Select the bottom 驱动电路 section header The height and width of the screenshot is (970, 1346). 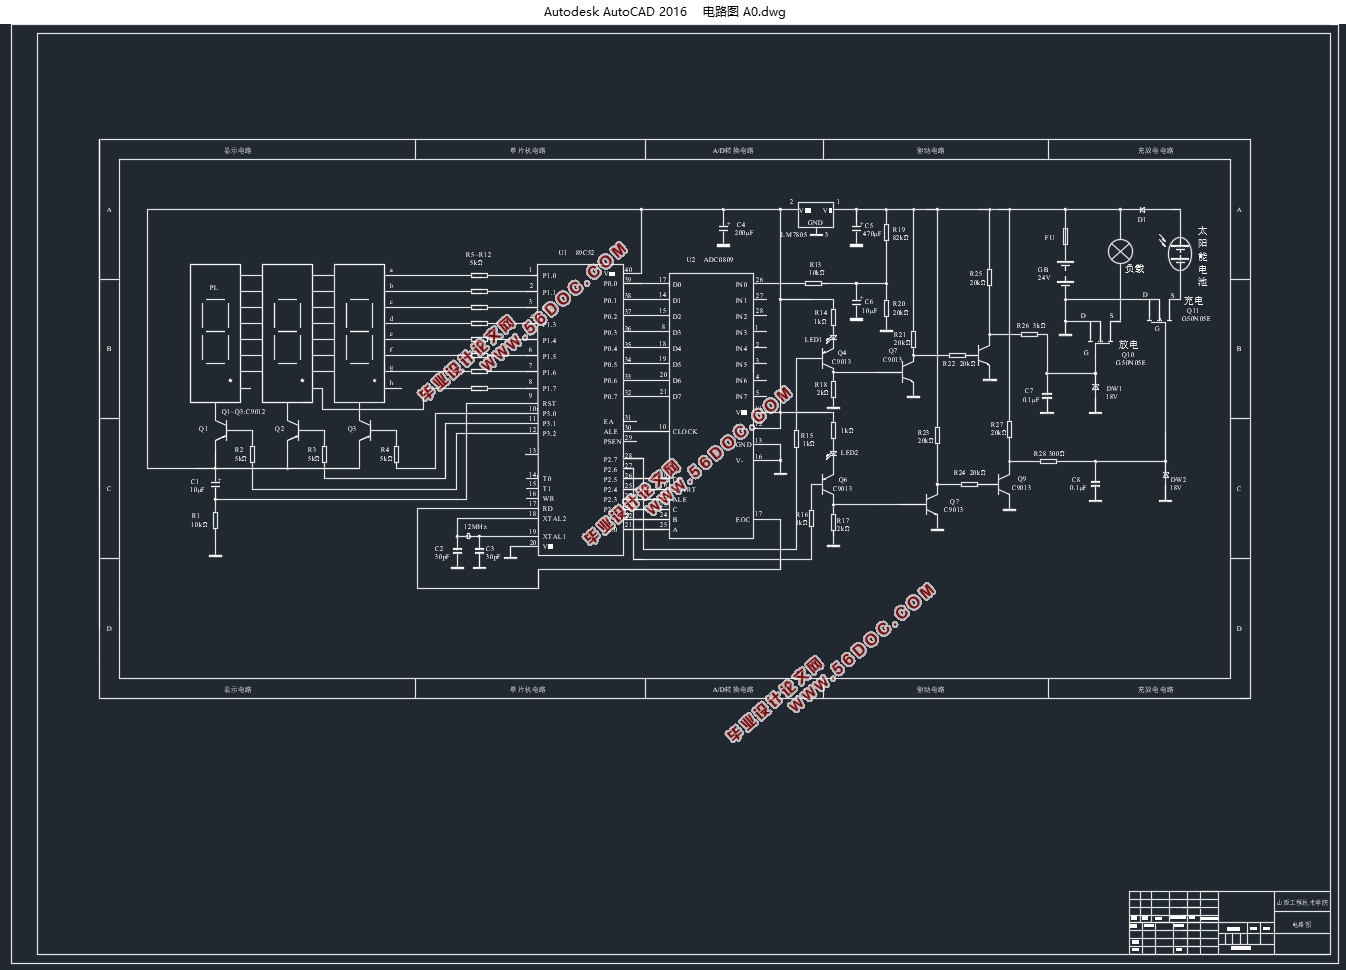(x=930, y=689)
